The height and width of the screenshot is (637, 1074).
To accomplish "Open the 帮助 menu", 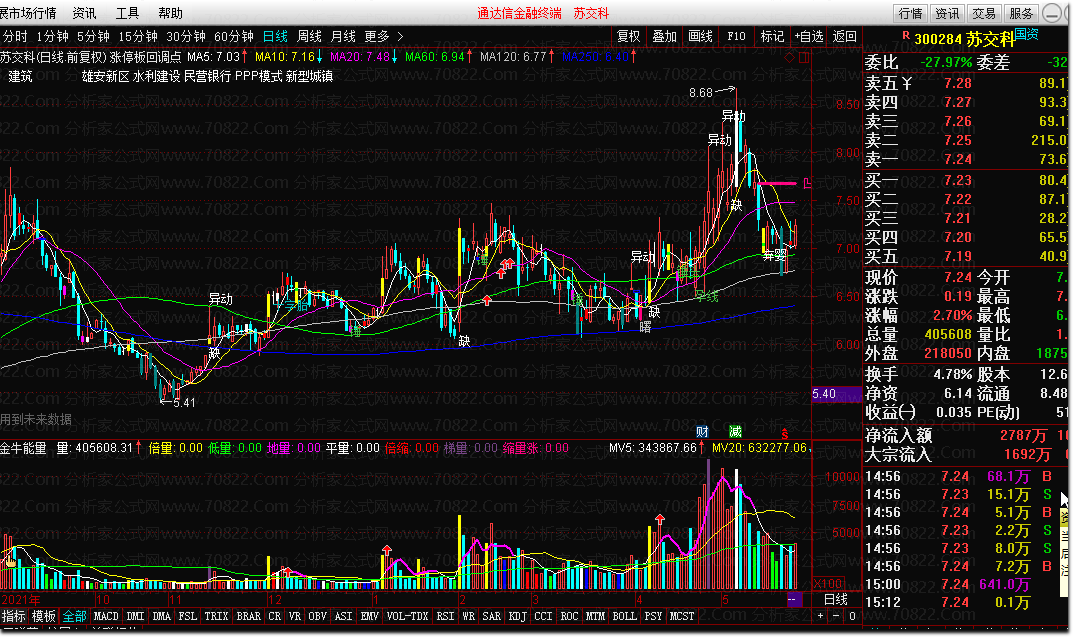I will [171, 13].
